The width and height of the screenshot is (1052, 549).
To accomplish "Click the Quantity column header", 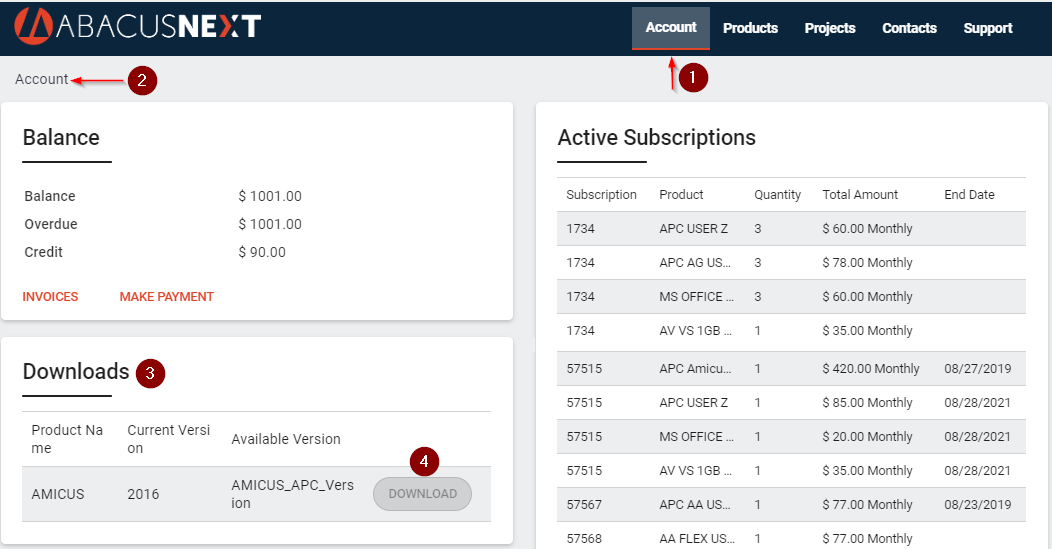I will click(778, 195).
